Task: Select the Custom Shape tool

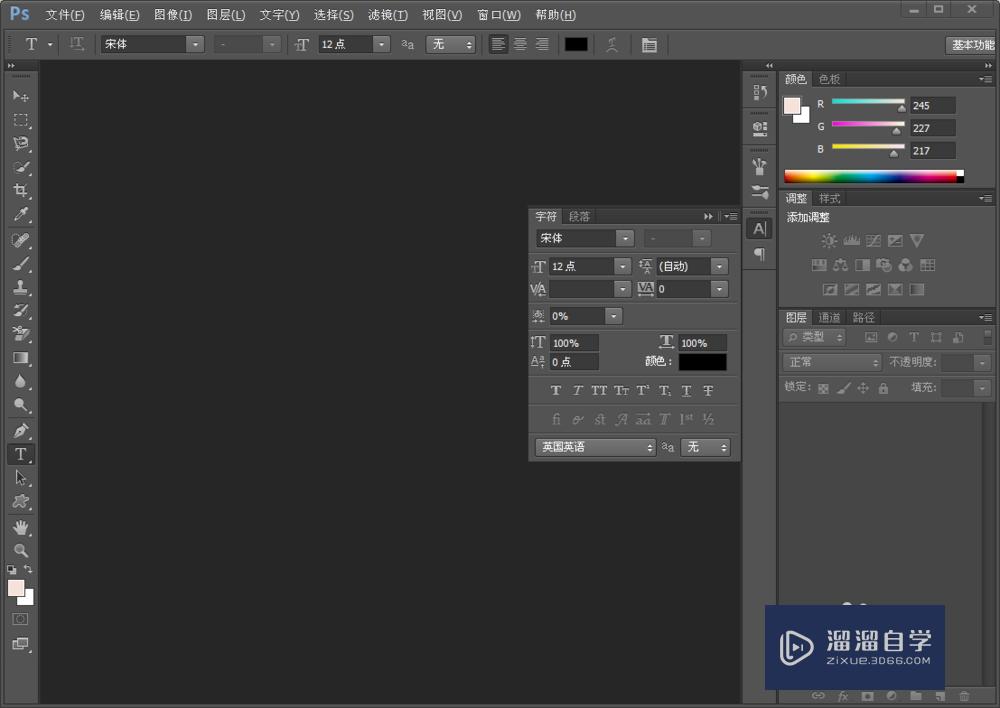Action: (x=20, y=501)
